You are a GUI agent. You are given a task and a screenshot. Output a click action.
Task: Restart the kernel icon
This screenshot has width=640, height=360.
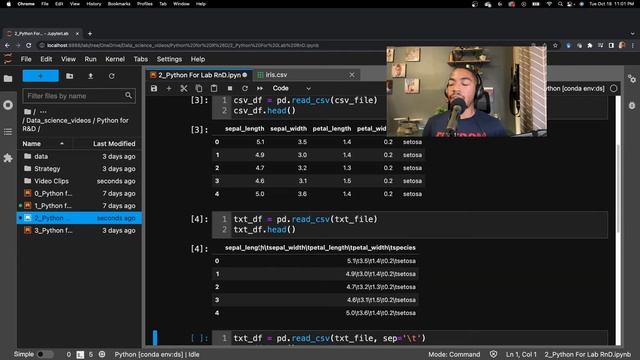point(244,88)
